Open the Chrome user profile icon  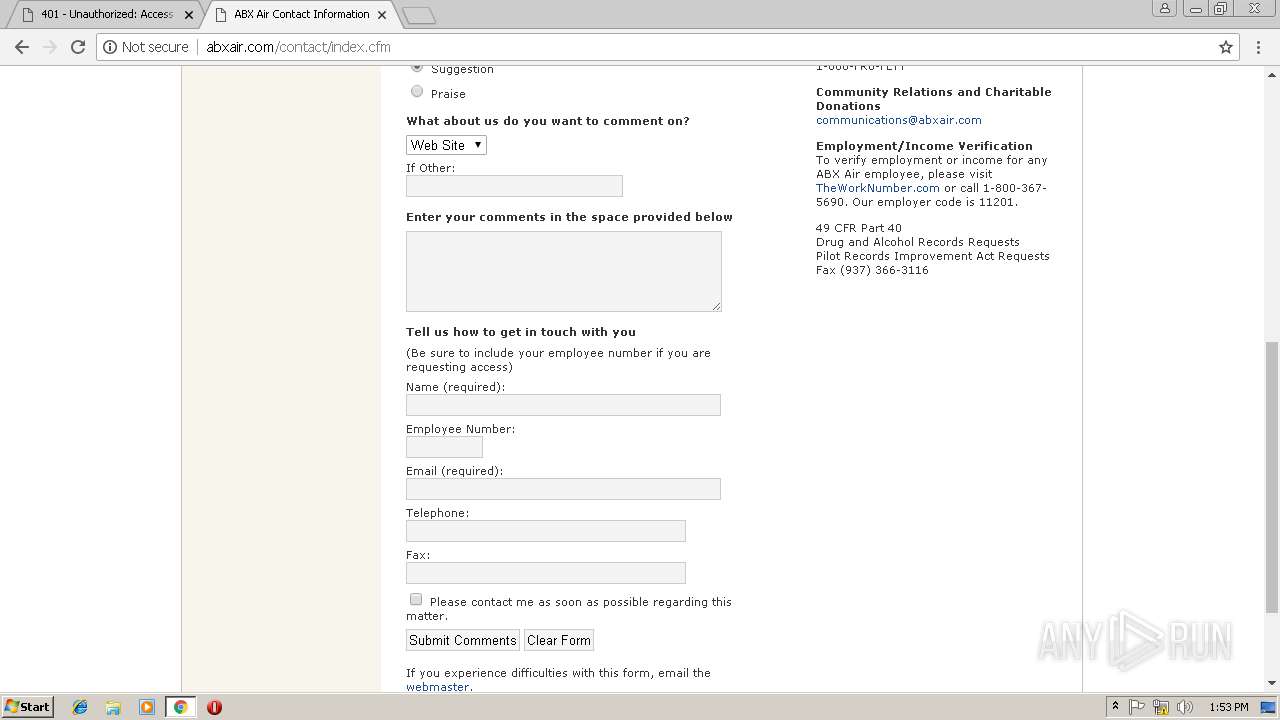pos(1165,8)
